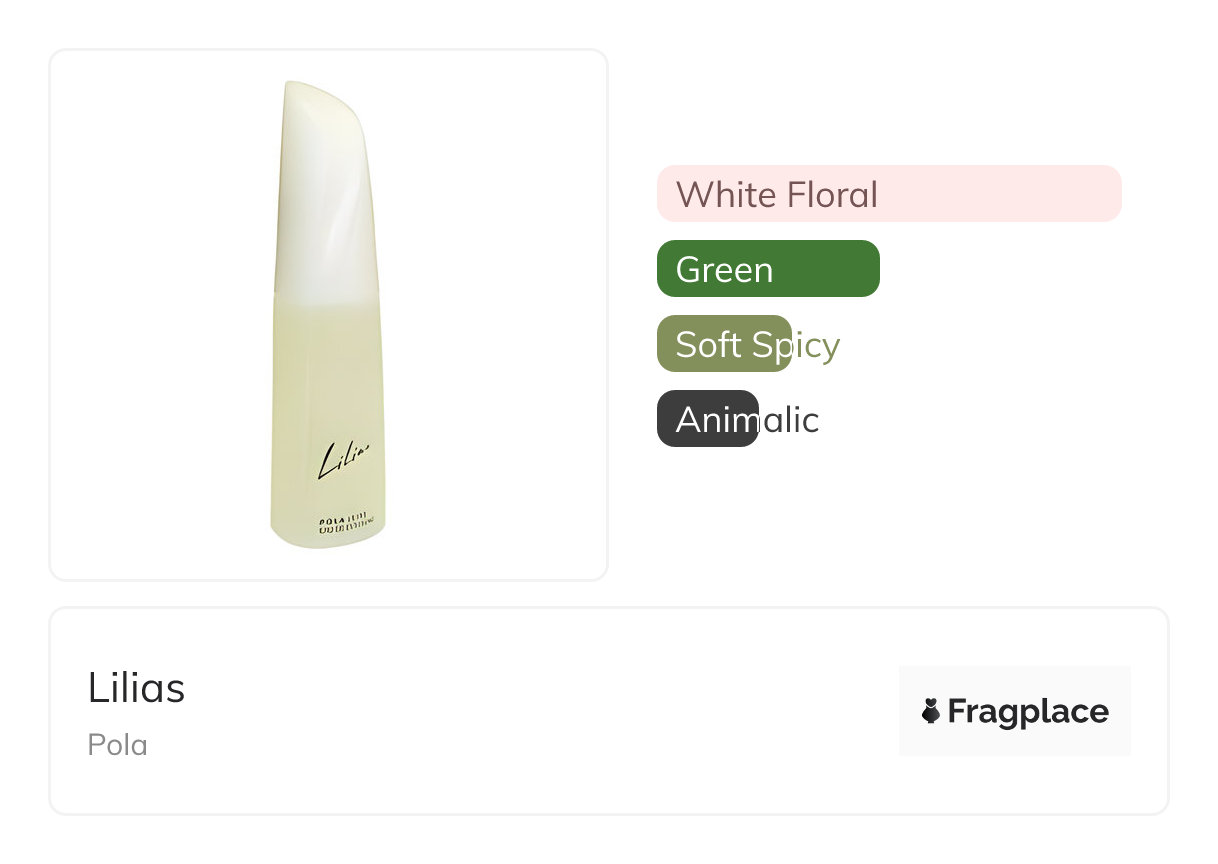Viewport: 1218px width, 864px height.
Task: Click the Lilias perfume name heading
Action: pos(136,688)
